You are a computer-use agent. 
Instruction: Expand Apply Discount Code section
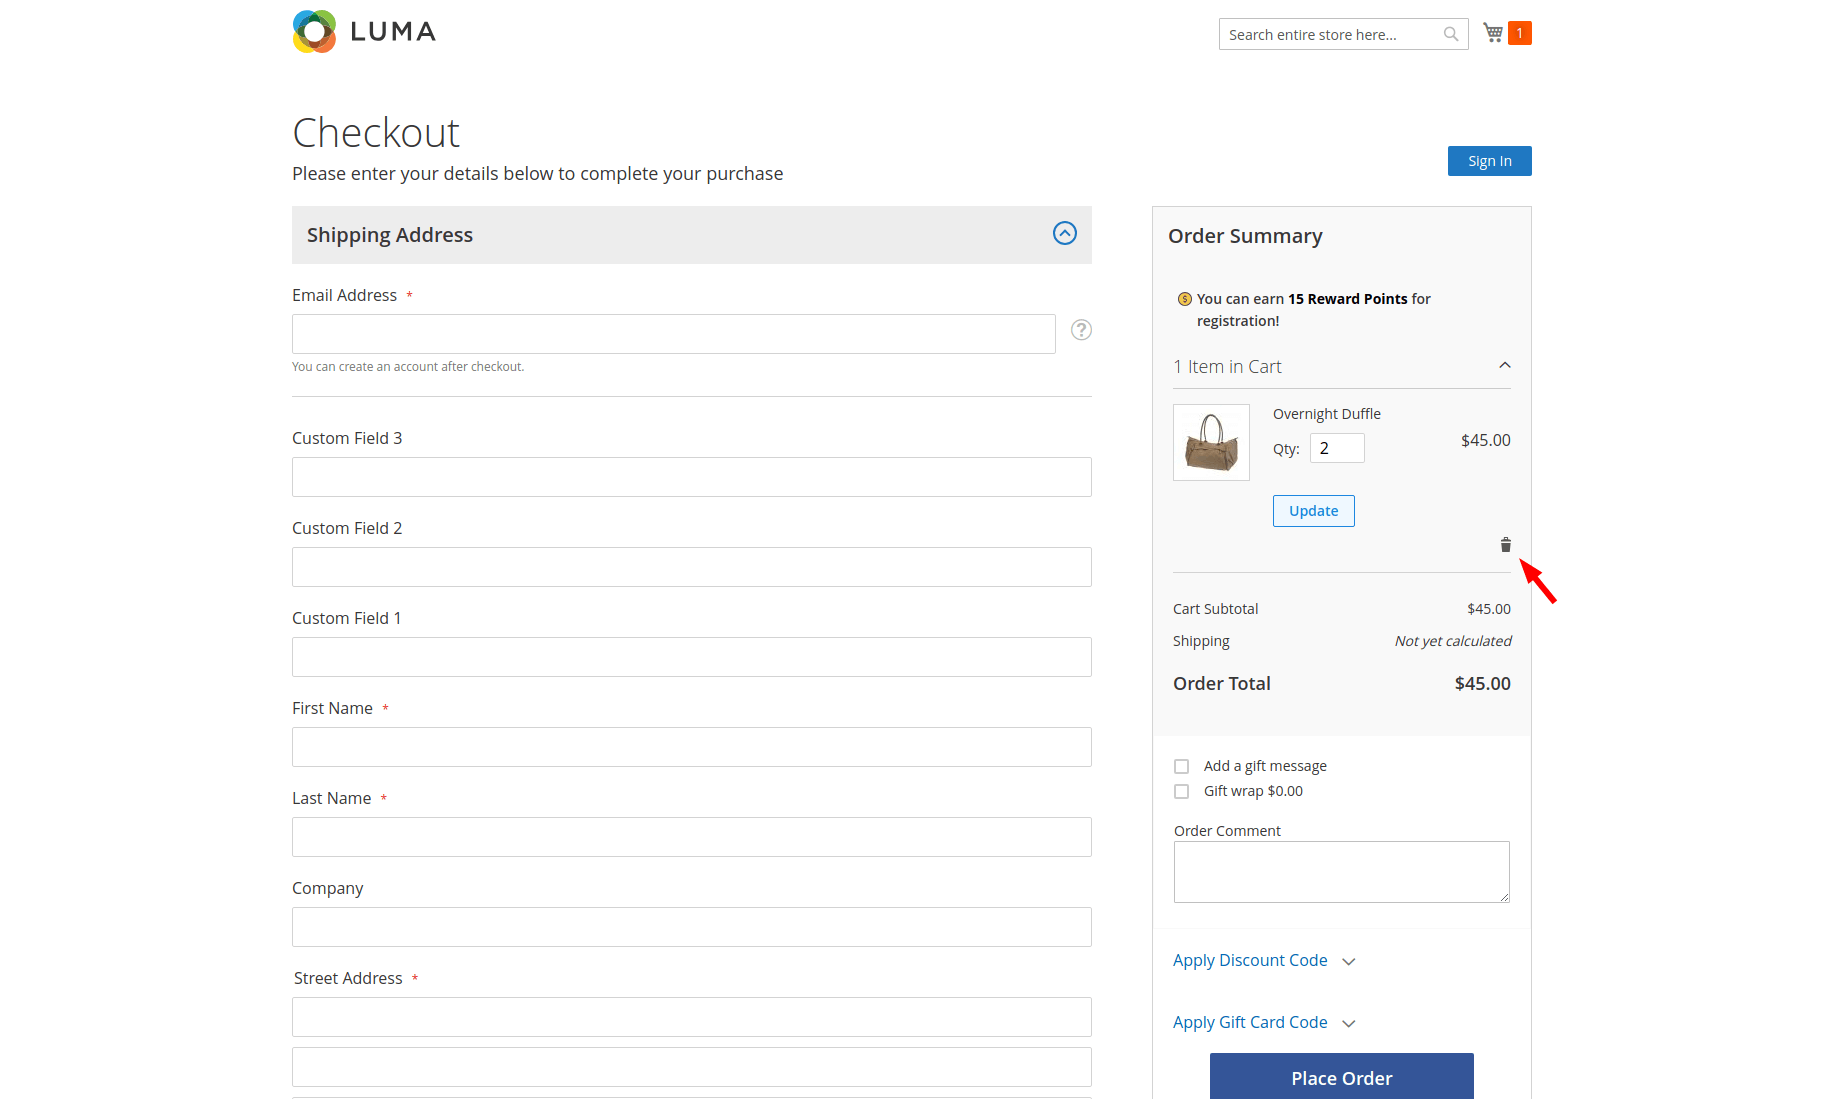[1264, 961]
